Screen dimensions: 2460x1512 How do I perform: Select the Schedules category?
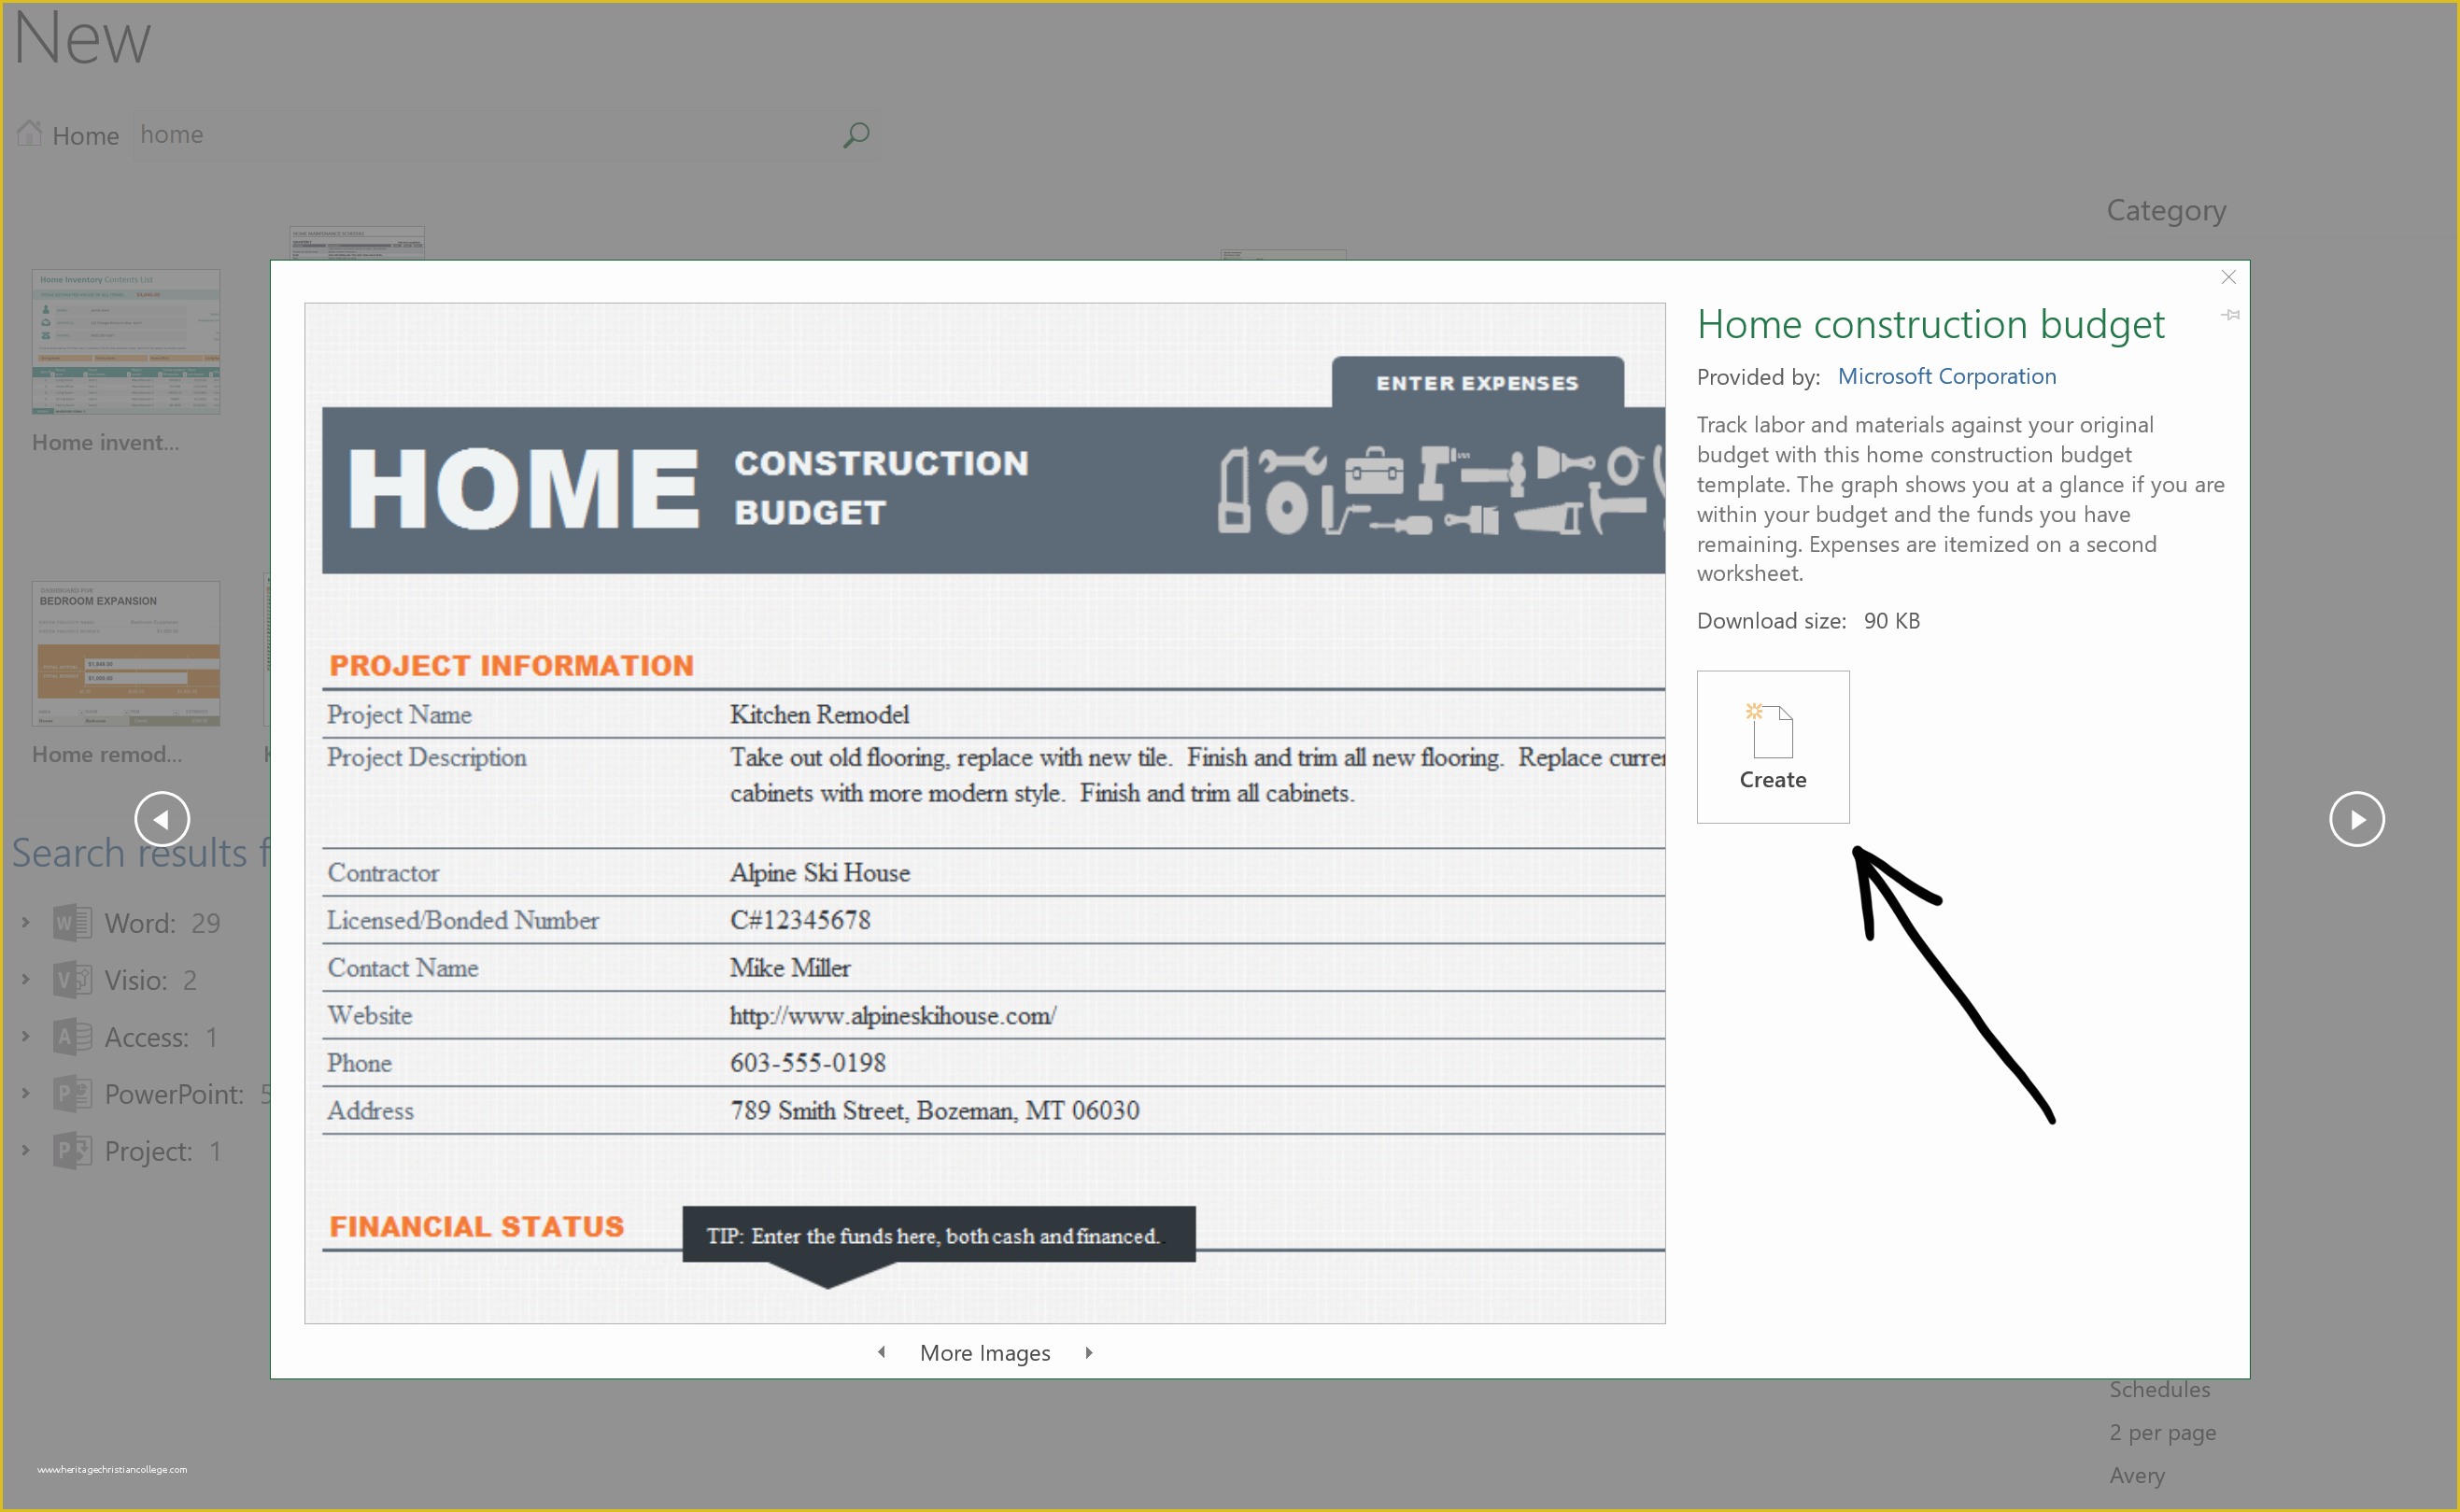[2159, 1389]
